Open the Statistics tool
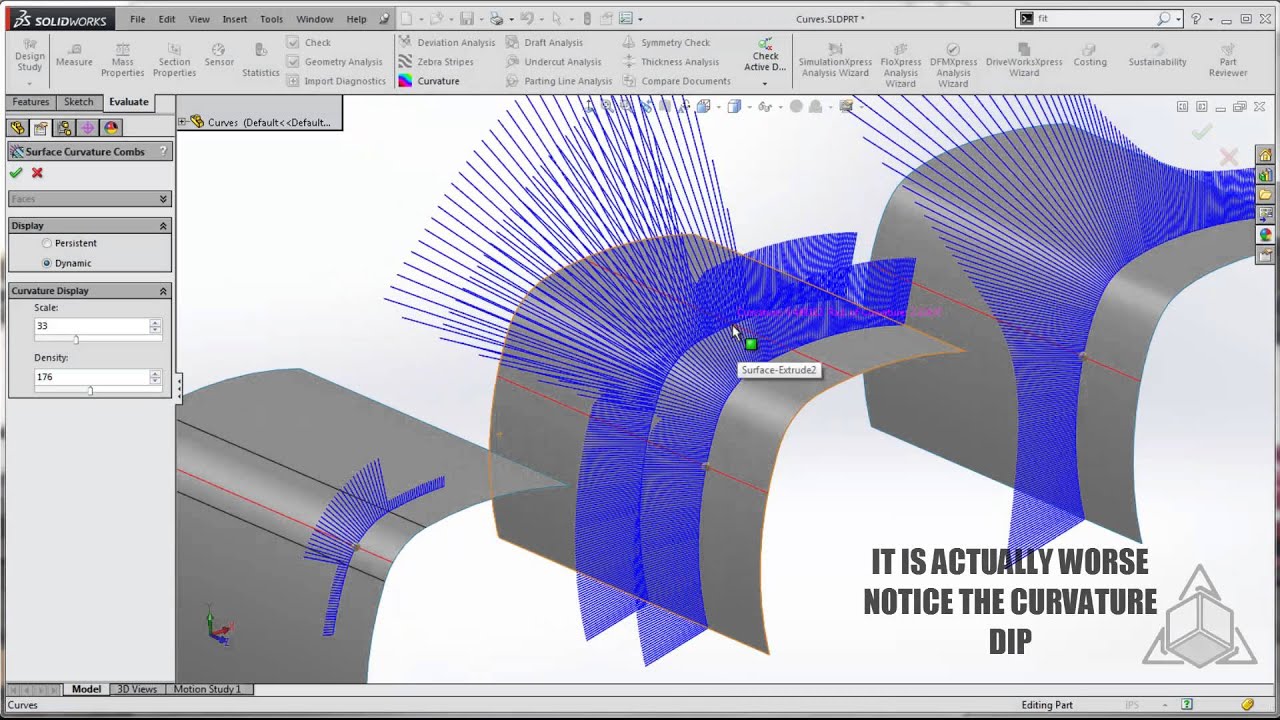The height and width of the screenshot is (720, 1280). 260,60
